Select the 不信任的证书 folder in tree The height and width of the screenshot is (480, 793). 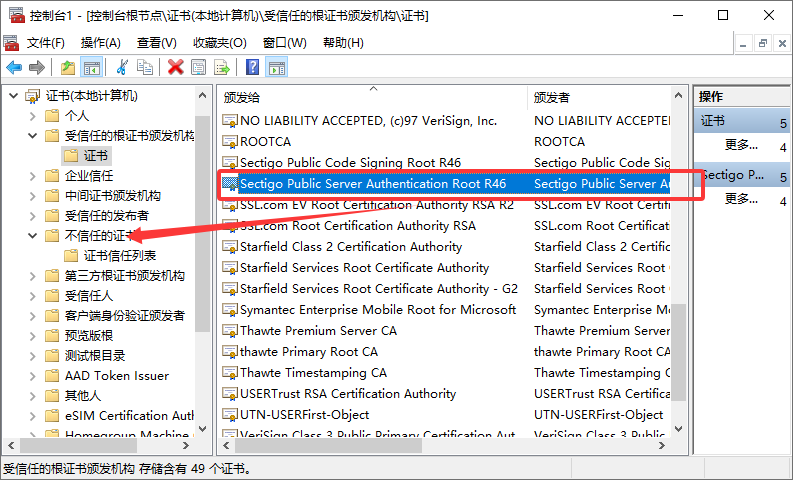(98, 236)
